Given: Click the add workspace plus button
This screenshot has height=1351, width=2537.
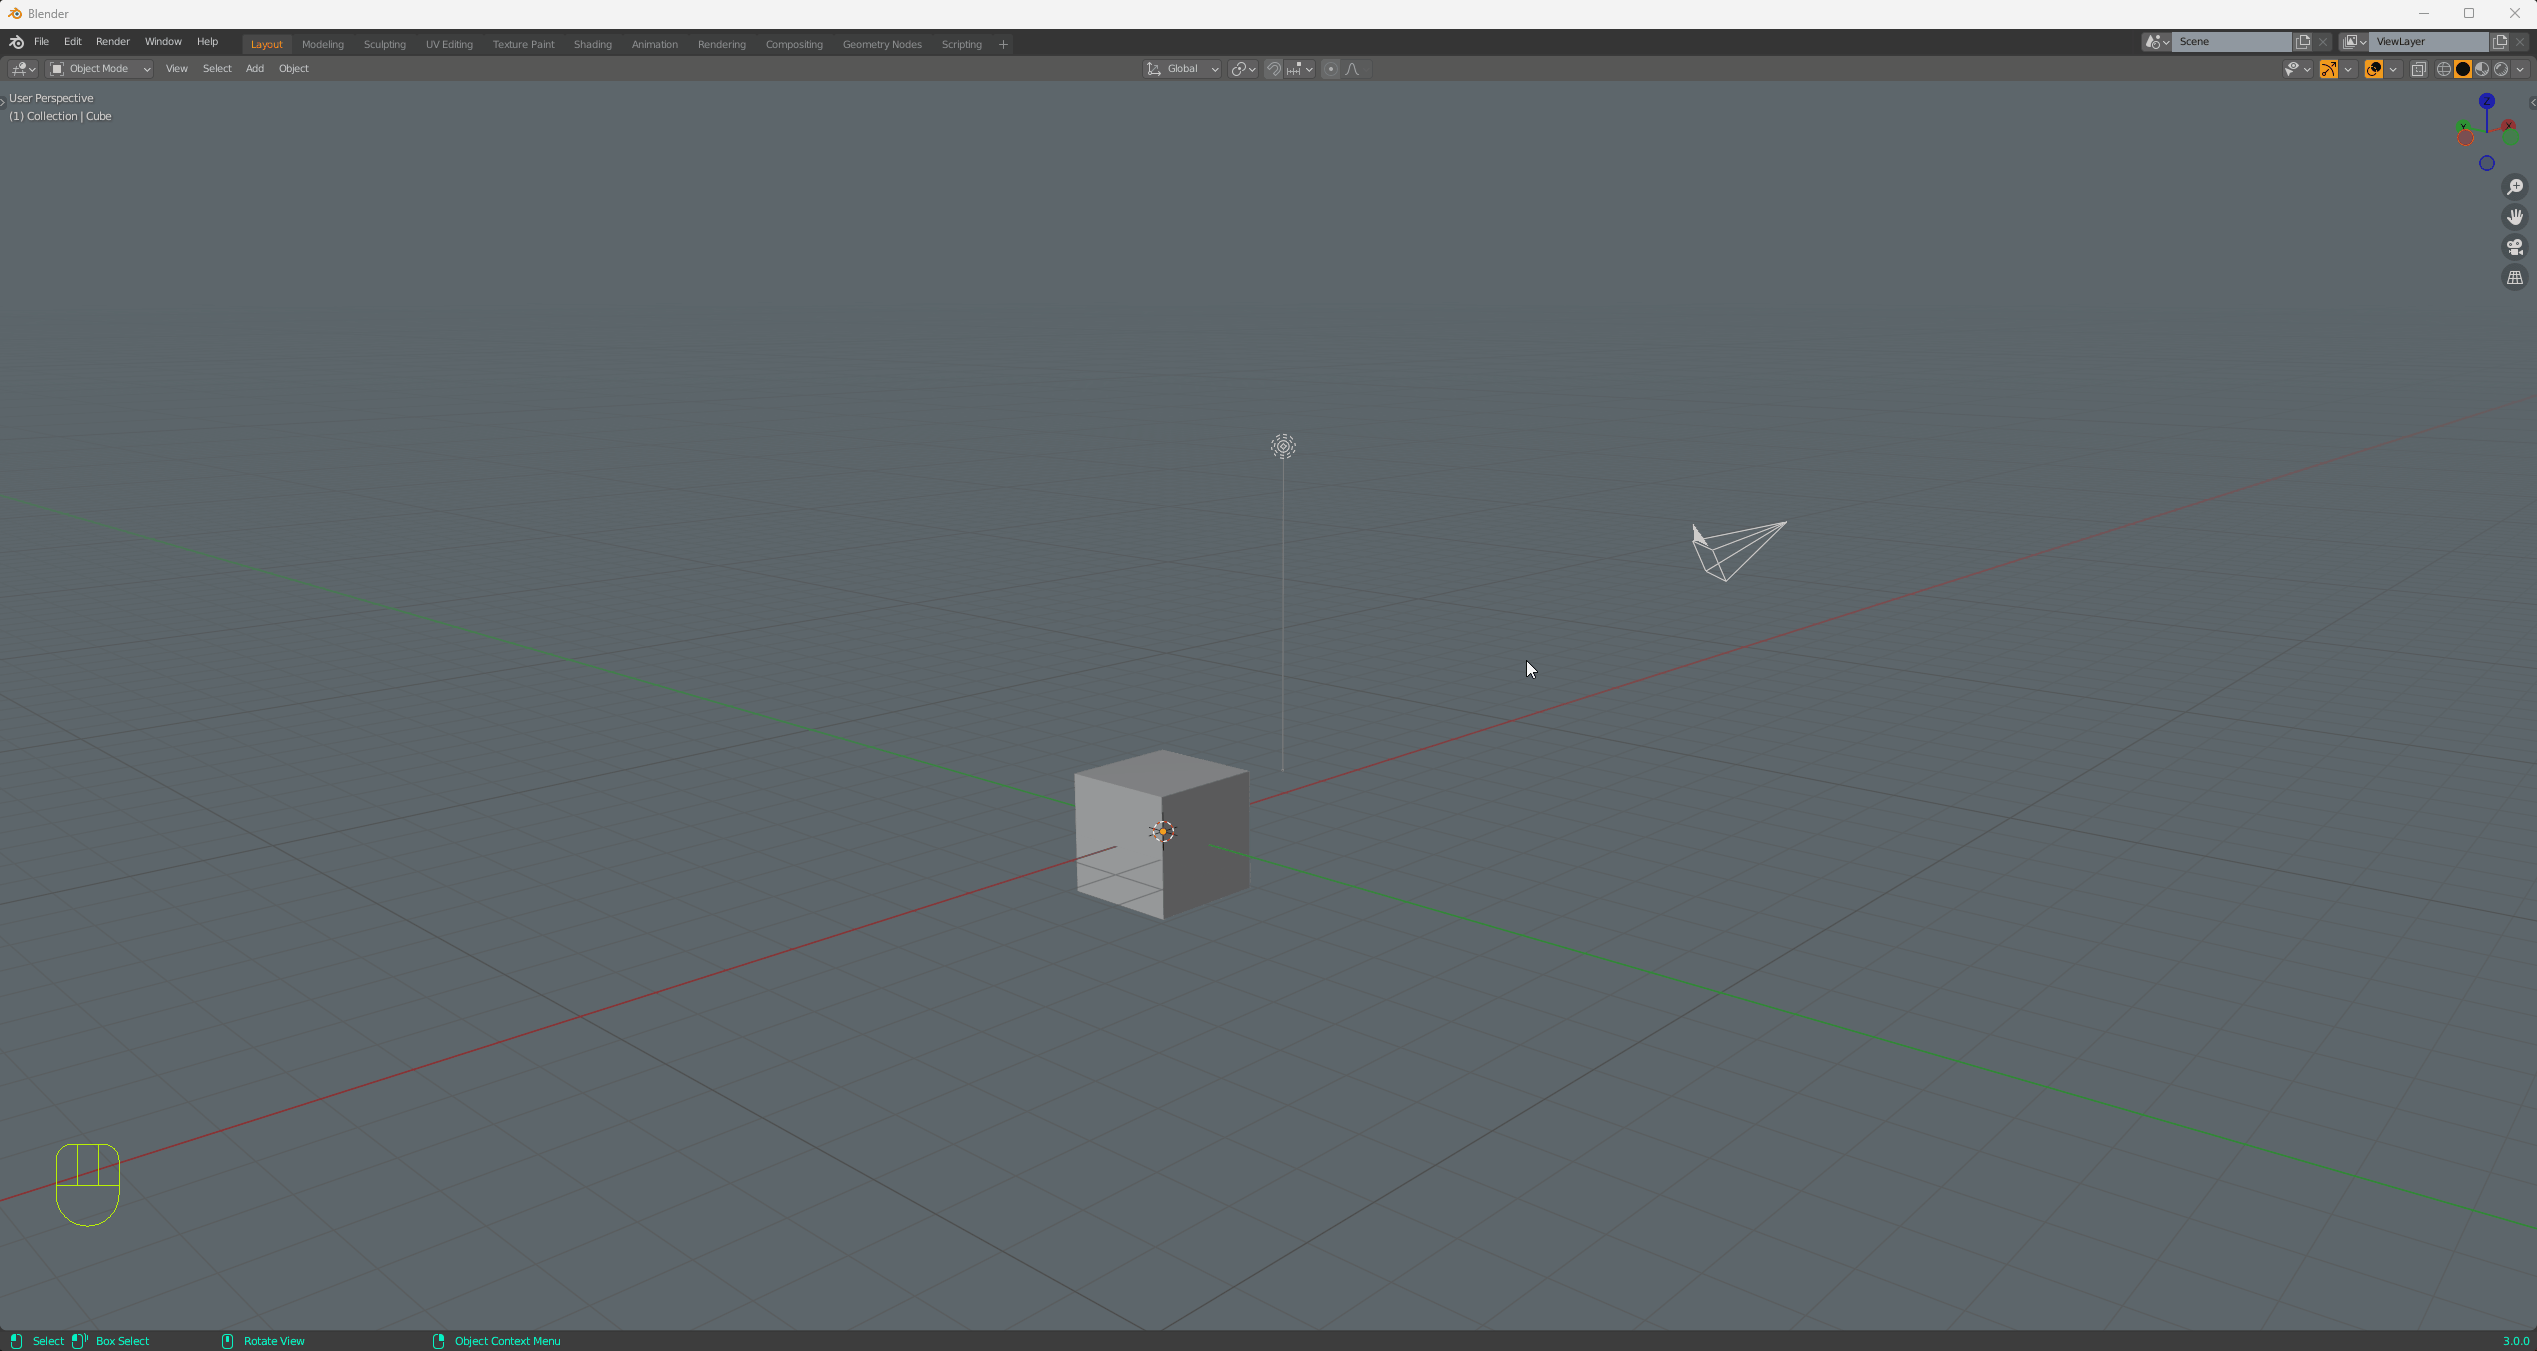Looking at the screenshot, I should click(1003, 44).
